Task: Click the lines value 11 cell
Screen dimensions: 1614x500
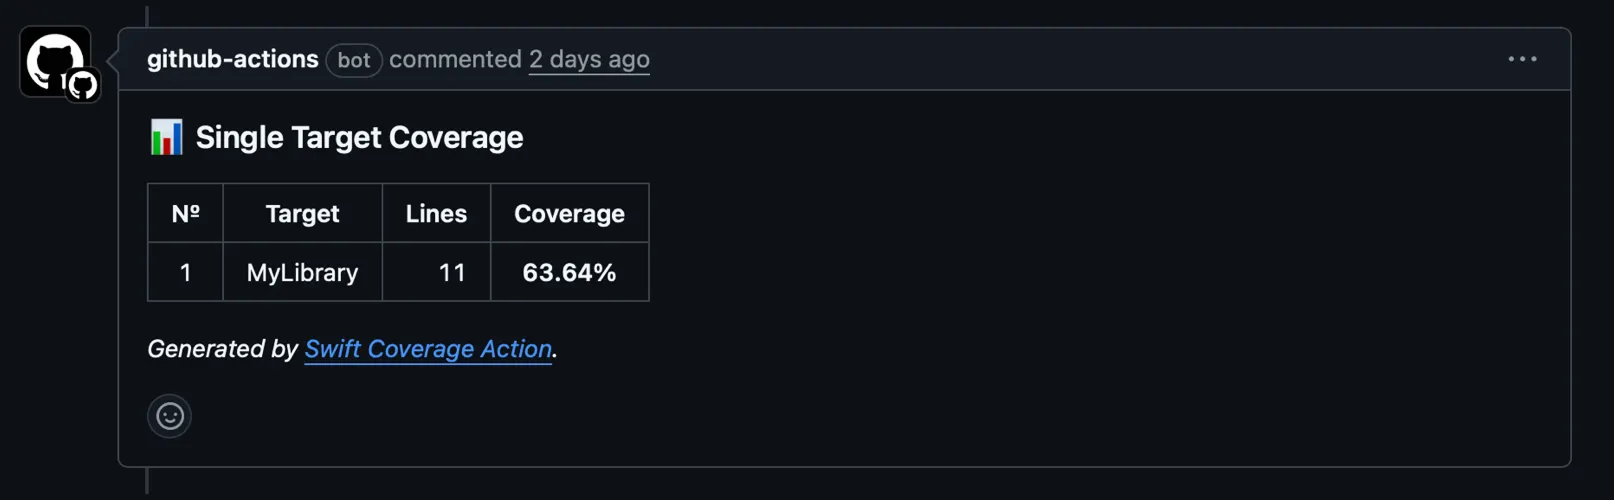Action: pos(451,272)
